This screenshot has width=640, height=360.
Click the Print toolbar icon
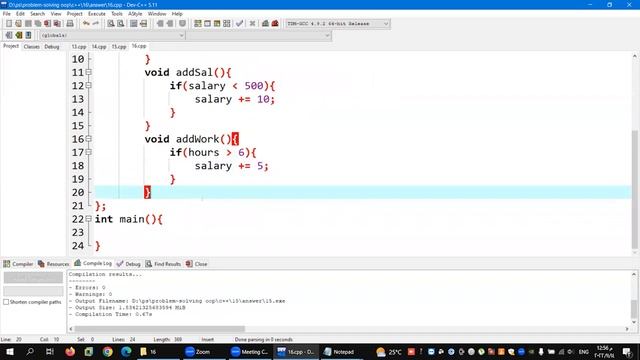[70, 24]
